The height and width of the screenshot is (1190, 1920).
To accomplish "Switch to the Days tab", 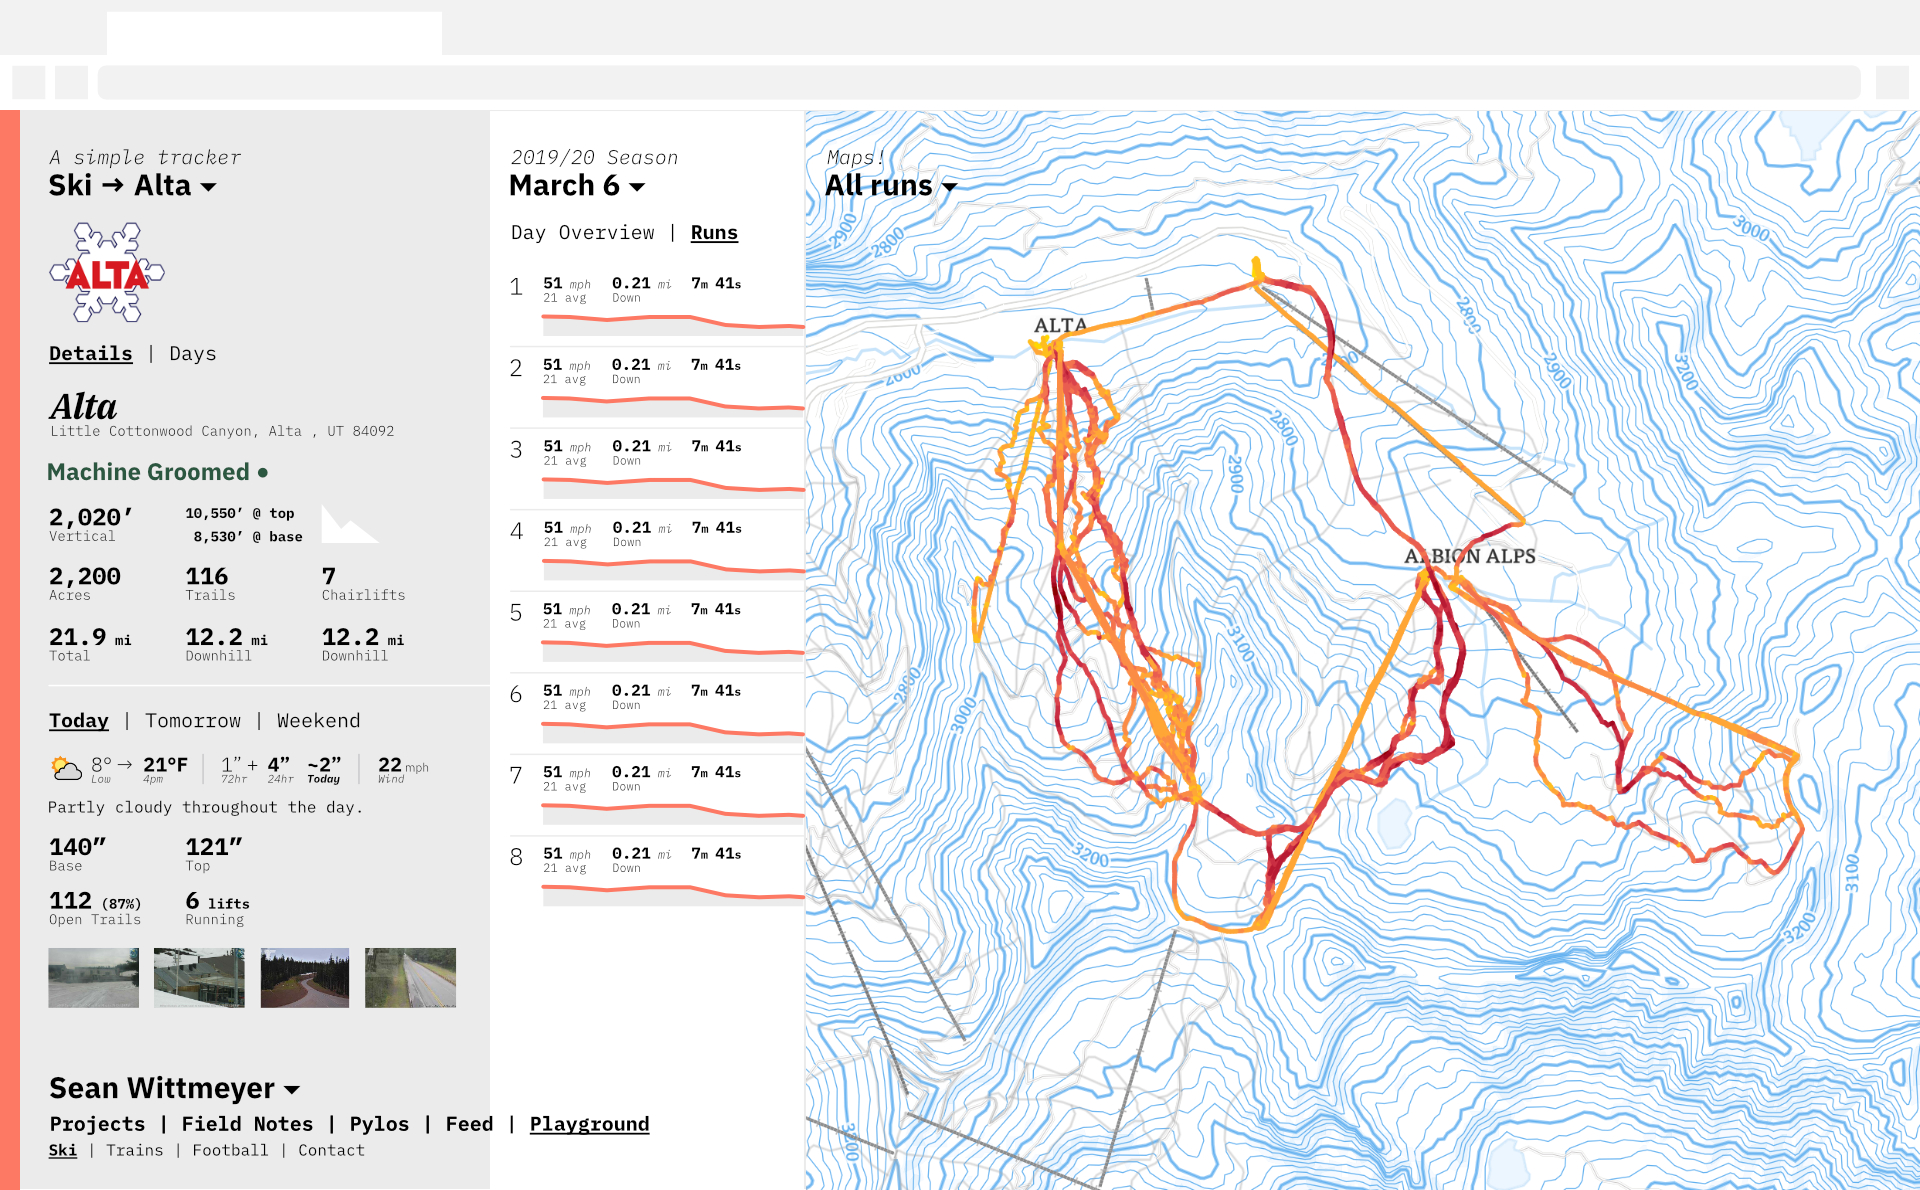I will pos(192,354).
